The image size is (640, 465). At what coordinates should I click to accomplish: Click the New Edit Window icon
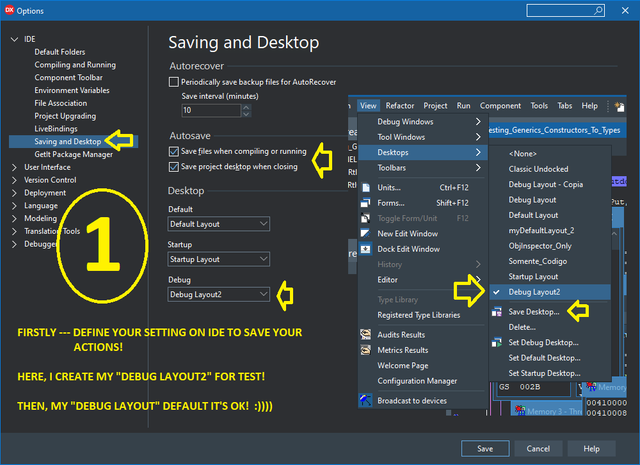pos(365,234)
